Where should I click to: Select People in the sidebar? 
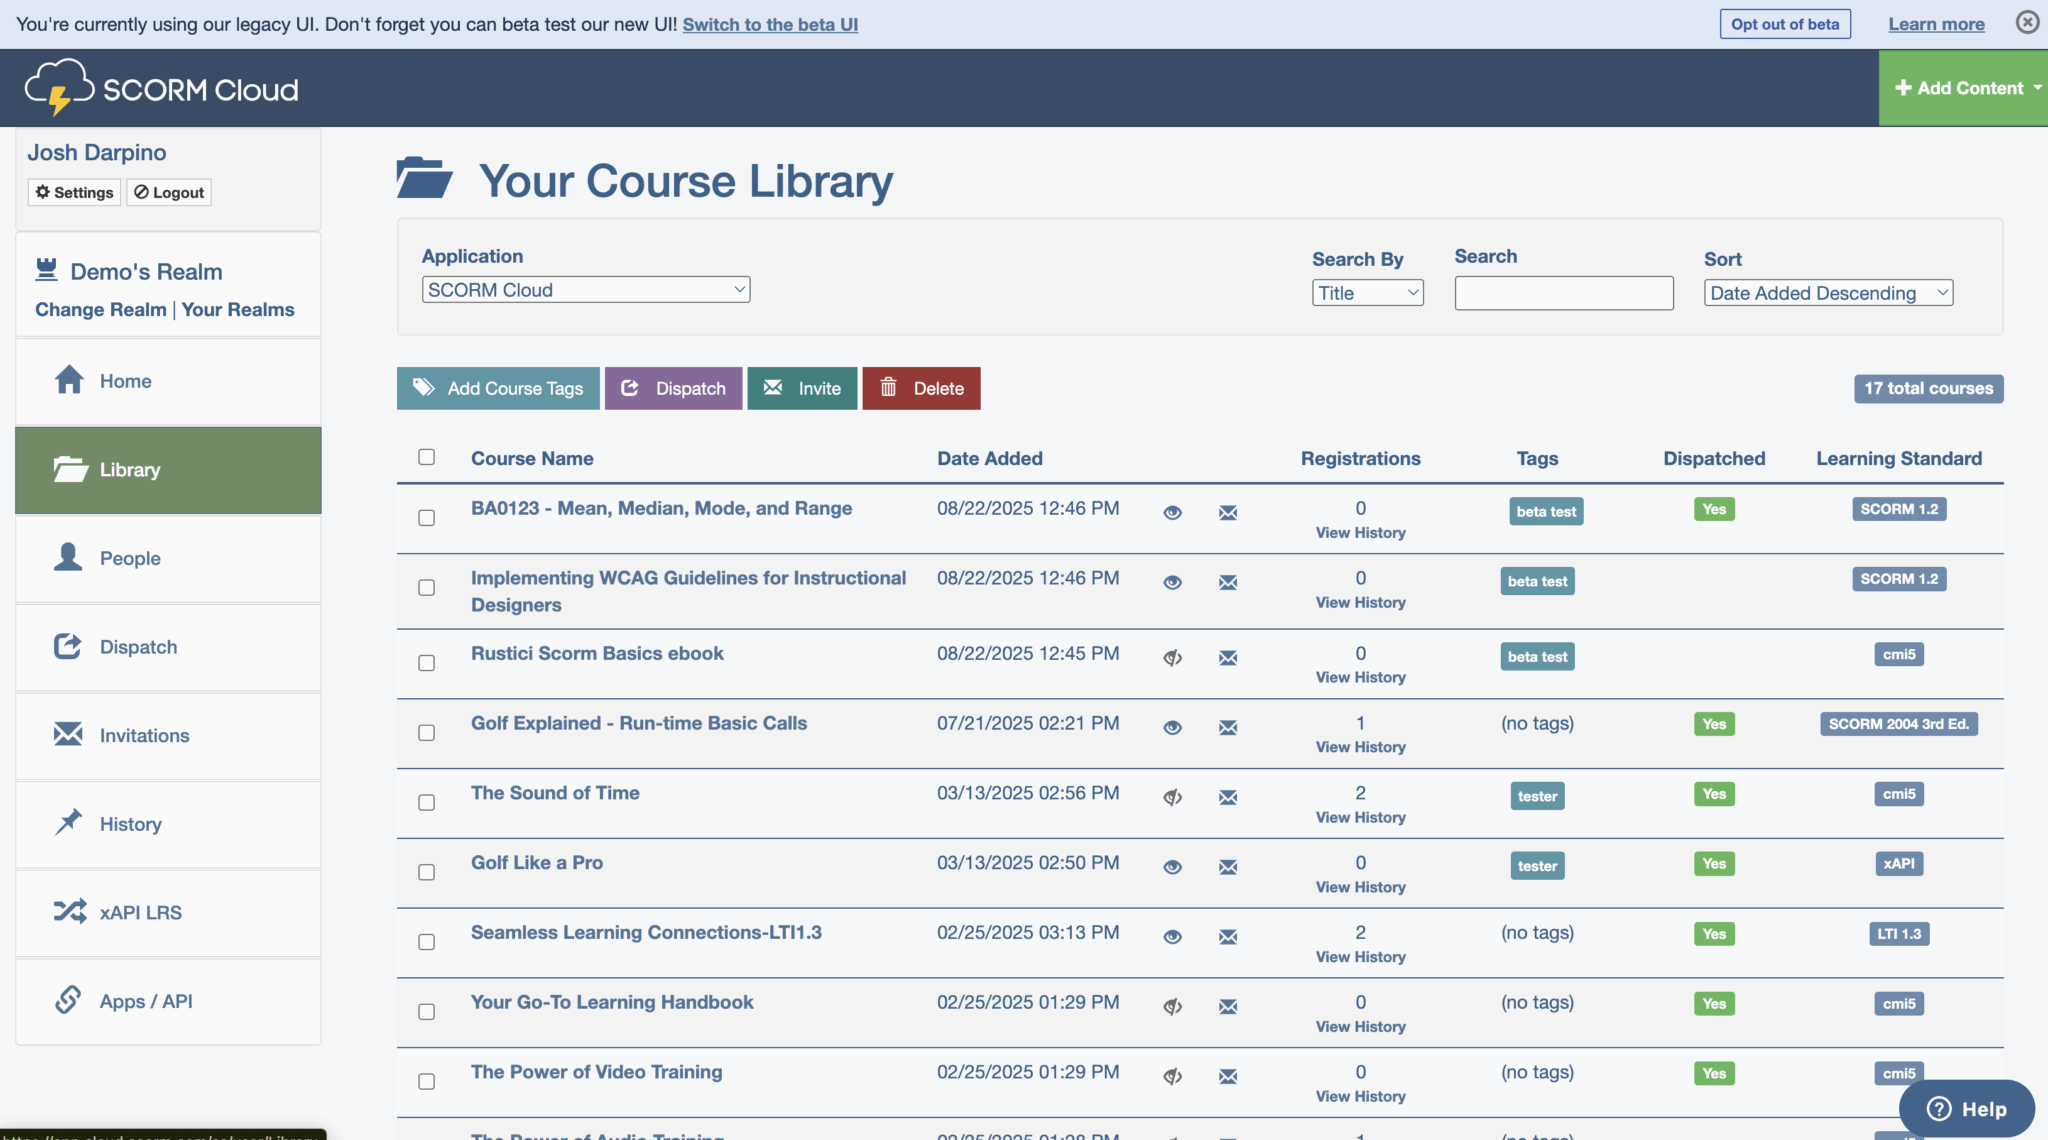pos(131,557)
